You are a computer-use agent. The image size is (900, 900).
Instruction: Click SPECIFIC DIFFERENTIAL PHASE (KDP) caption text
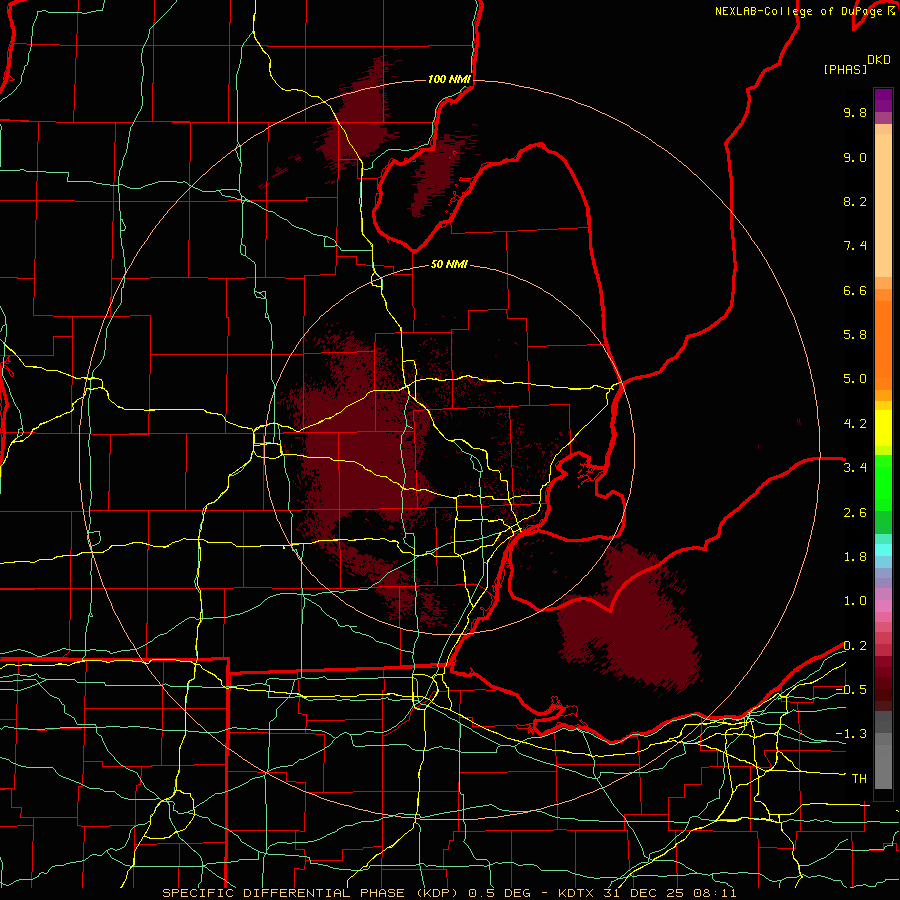310,893
